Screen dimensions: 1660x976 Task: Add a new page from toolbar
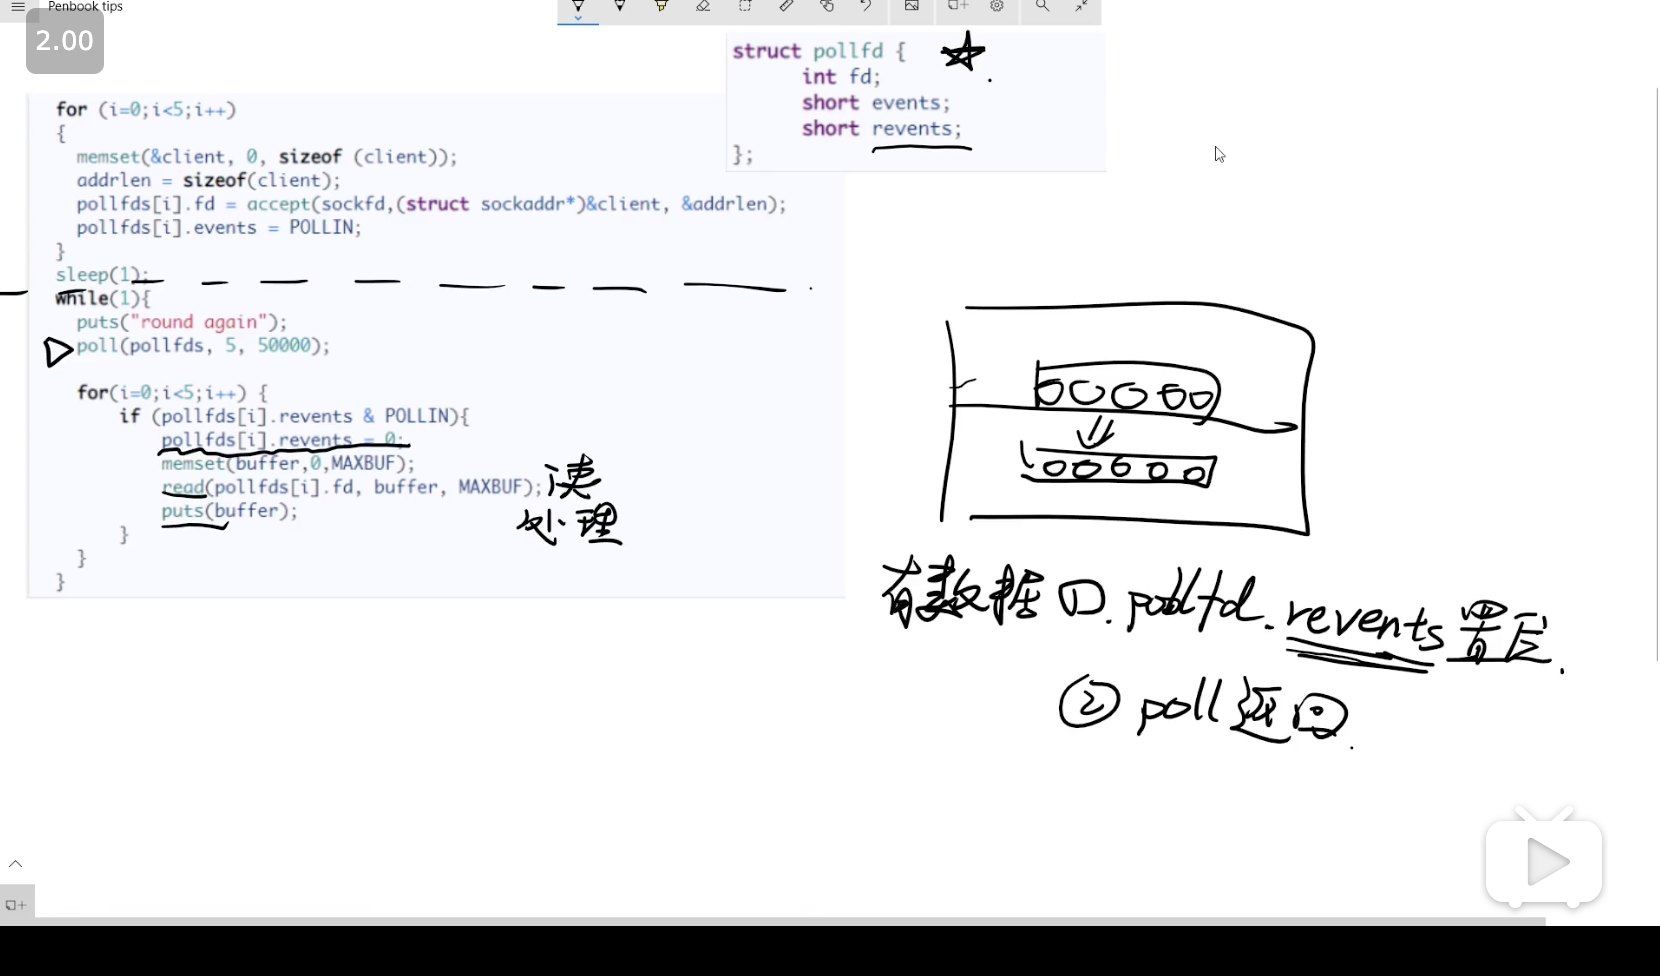pyautogui.click(x=958, y=6)
